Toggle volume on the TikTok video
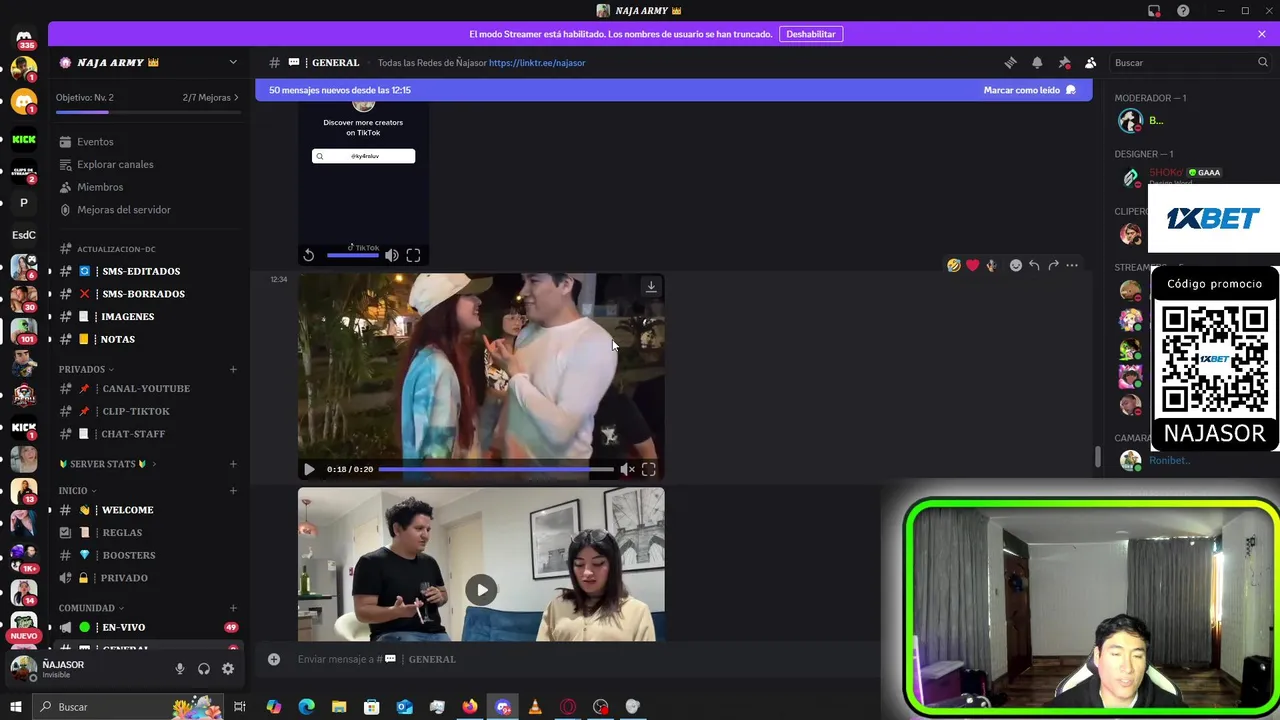The image size is (1280, 720). tap(392, 255)
